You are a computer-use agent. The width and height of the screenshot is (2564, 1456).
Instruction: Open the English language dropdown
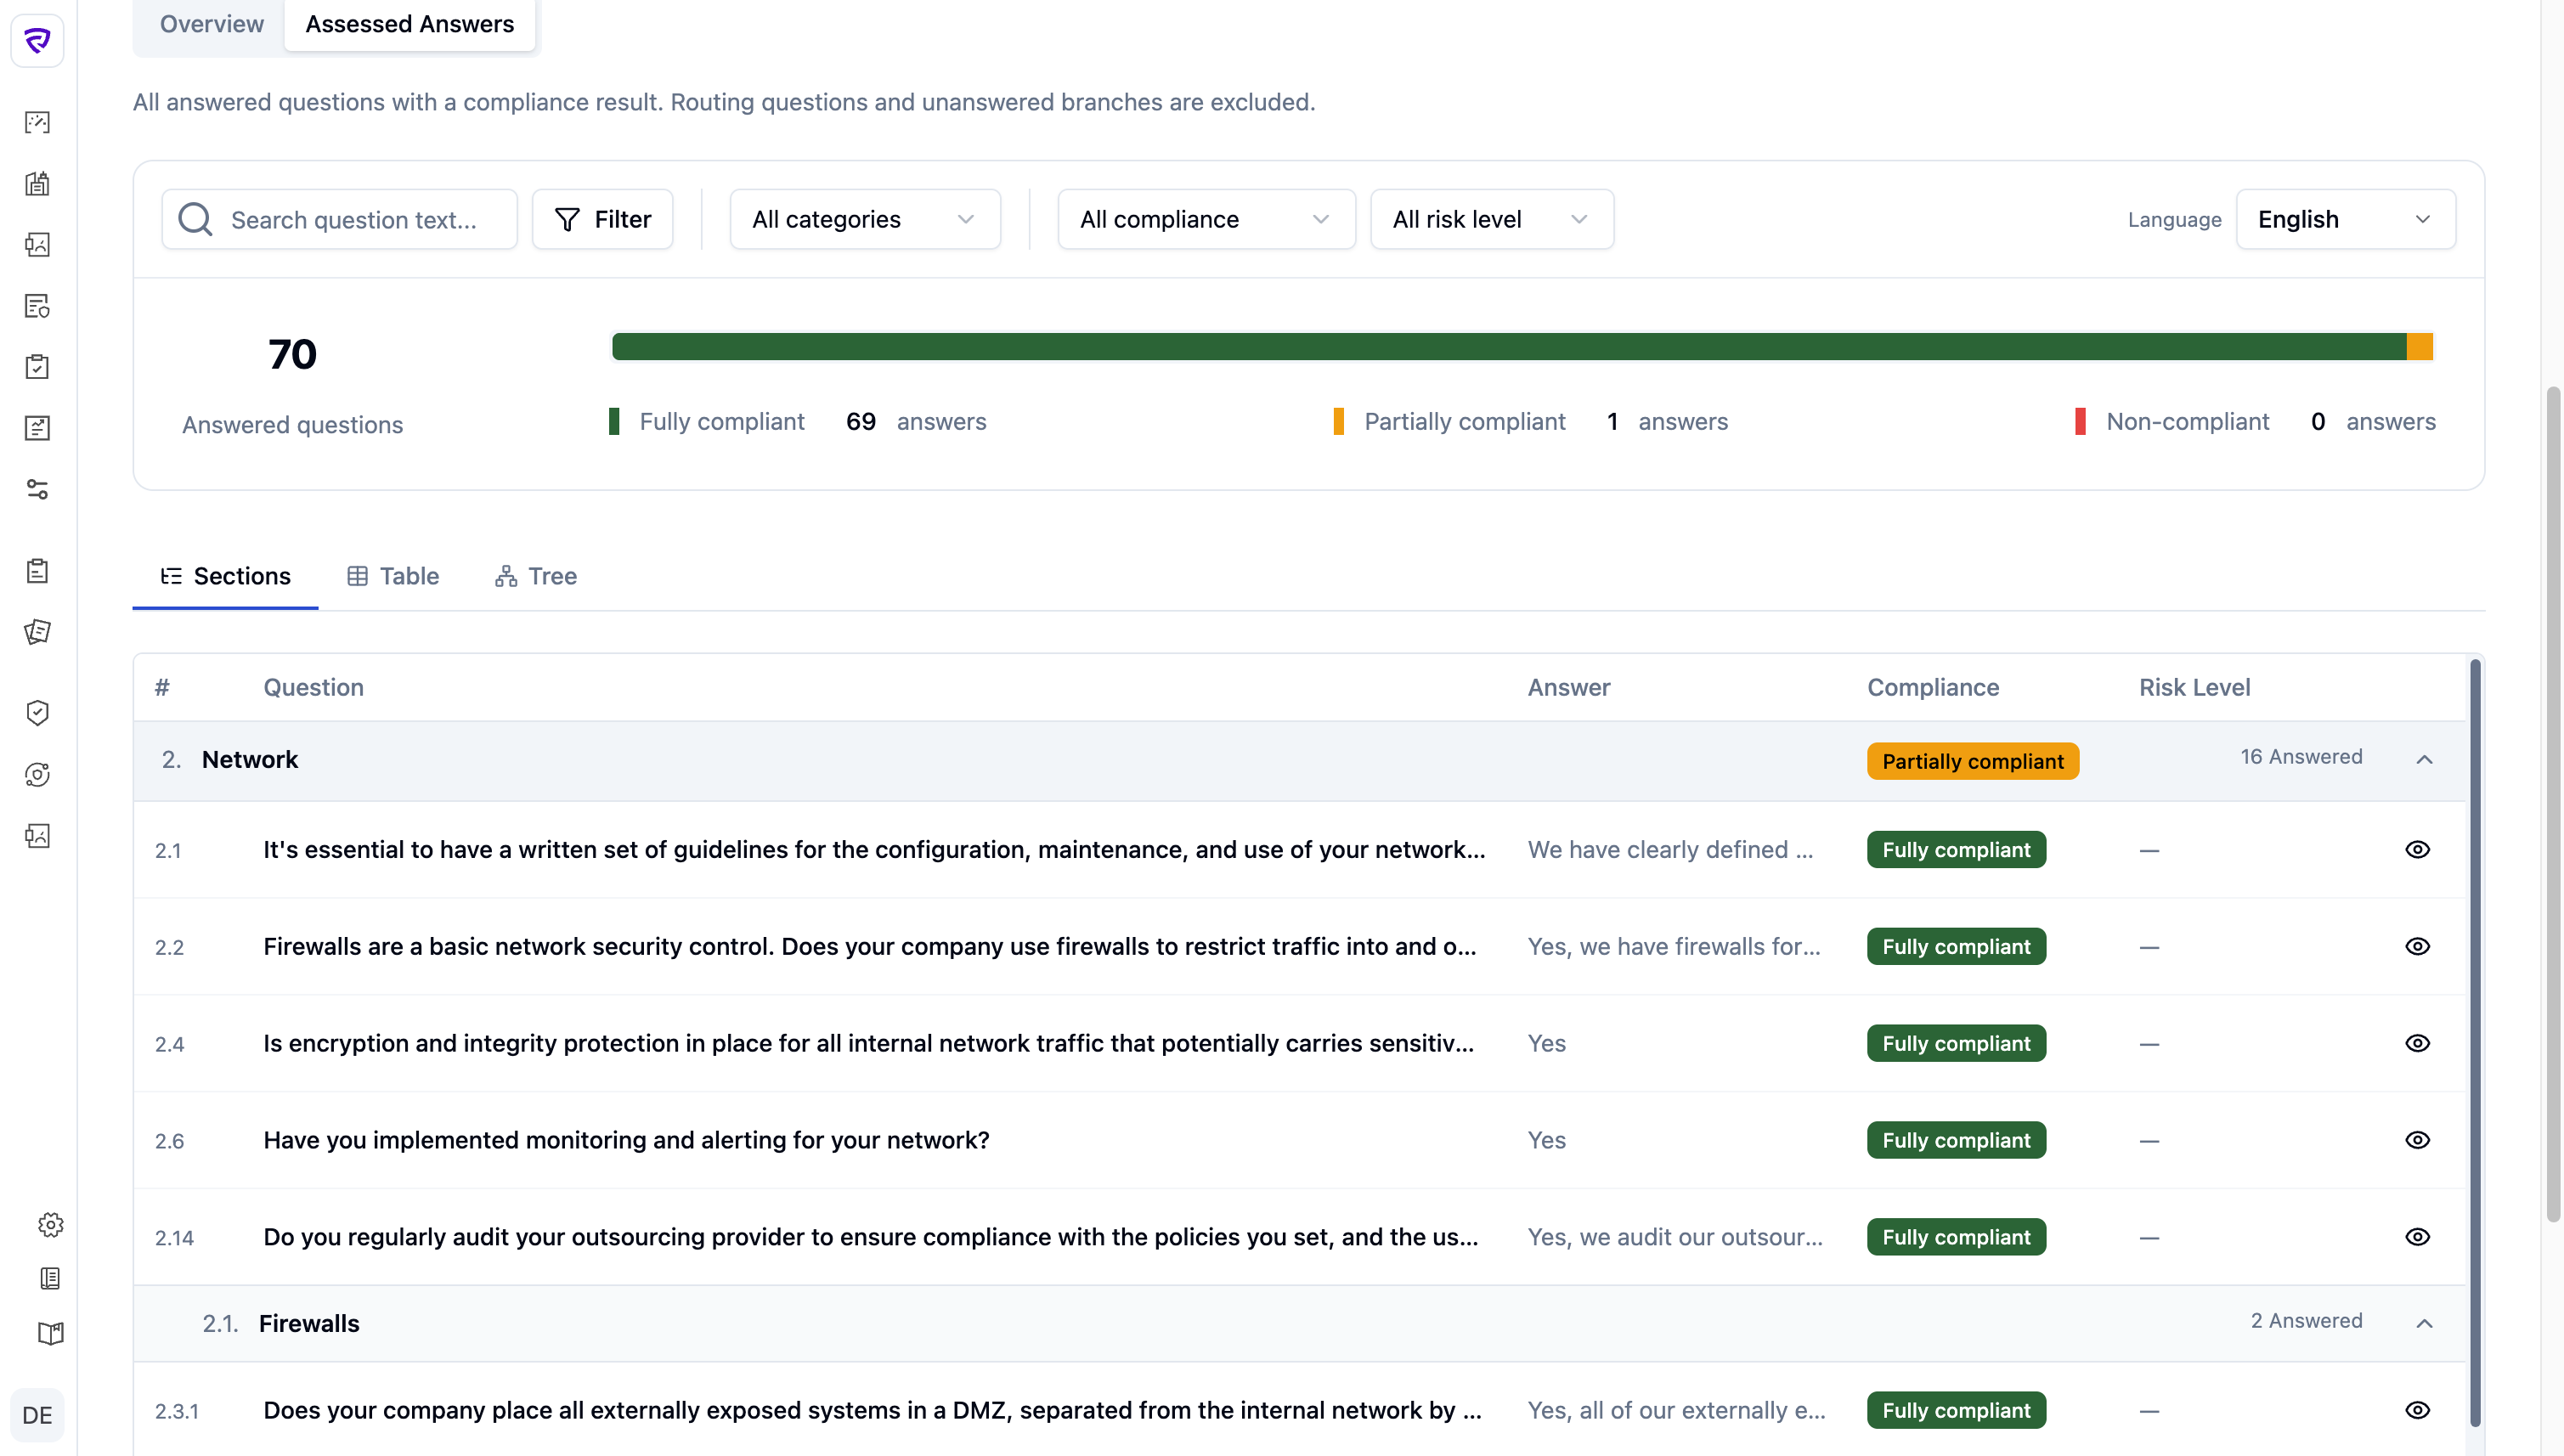pyautogui.click(x=2345, y=219)
